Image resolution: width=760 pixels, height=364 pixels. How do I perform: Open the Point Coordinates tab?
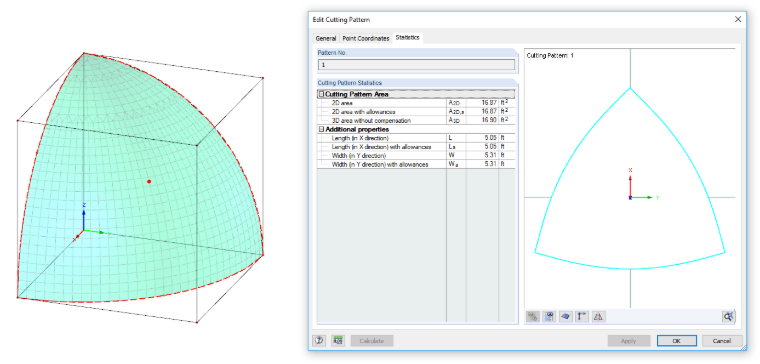click(366, 38)
